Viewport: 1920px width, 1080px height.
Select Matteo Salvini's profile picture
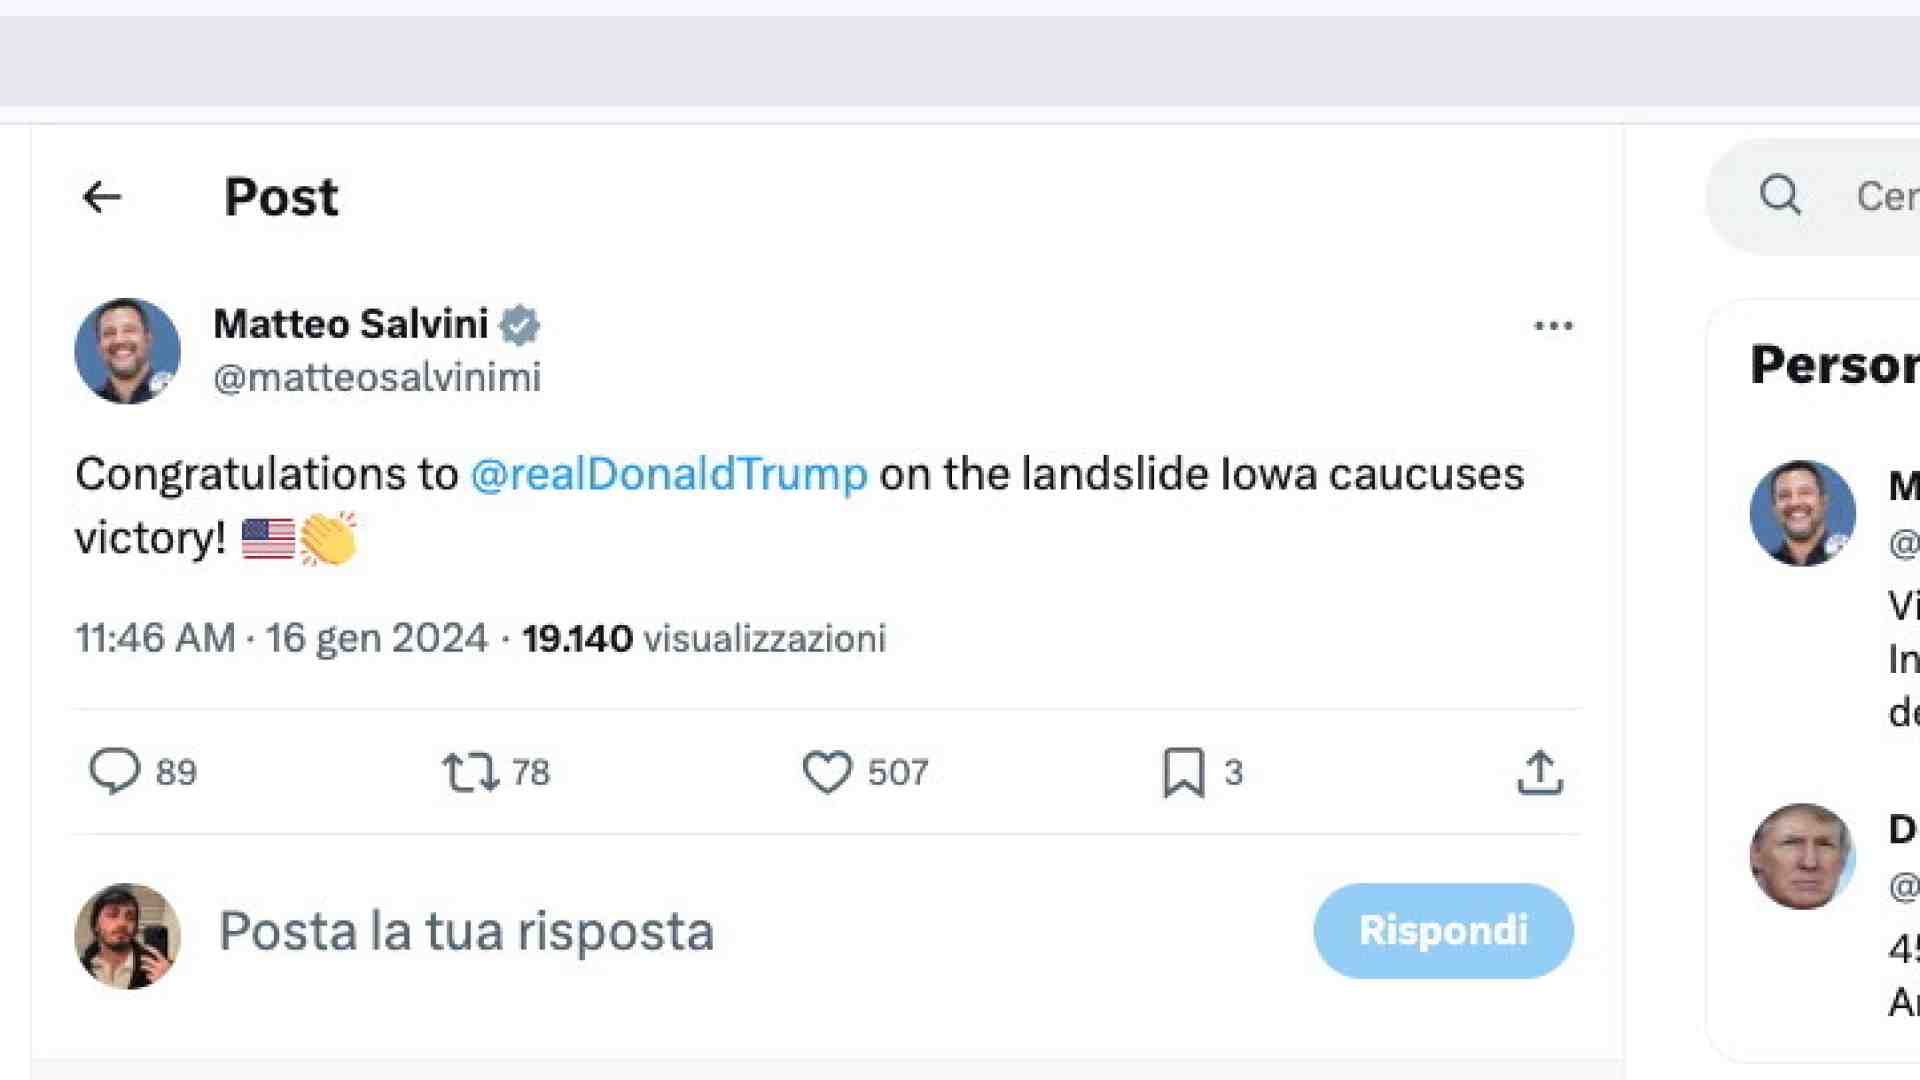(x=127, y=351)
